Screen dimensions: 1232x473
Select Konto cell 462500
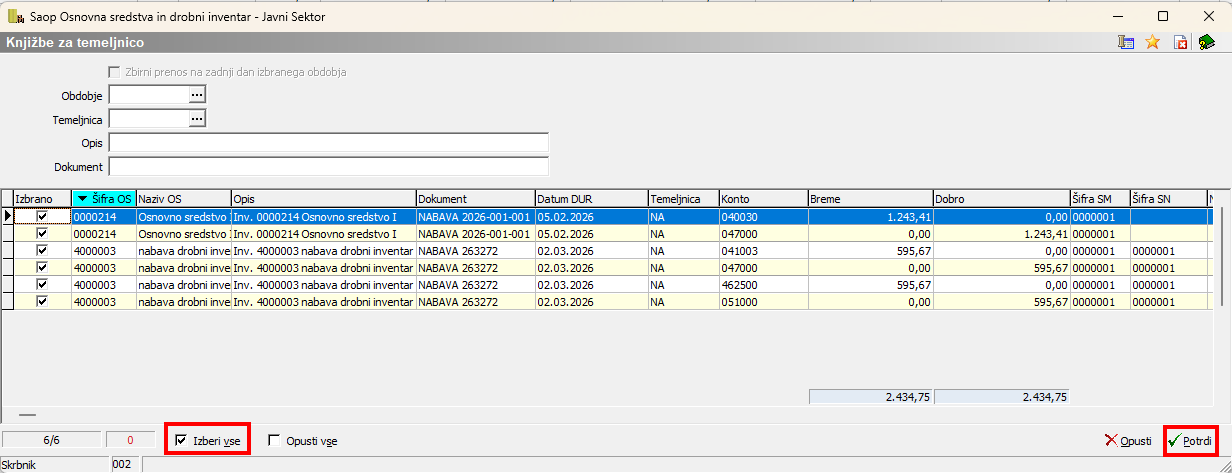(x=763, y=284)
